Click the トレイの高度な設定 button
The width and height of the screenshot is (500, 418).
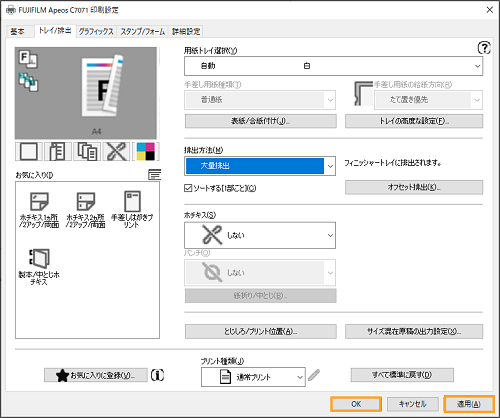click(x=414, y=121)
